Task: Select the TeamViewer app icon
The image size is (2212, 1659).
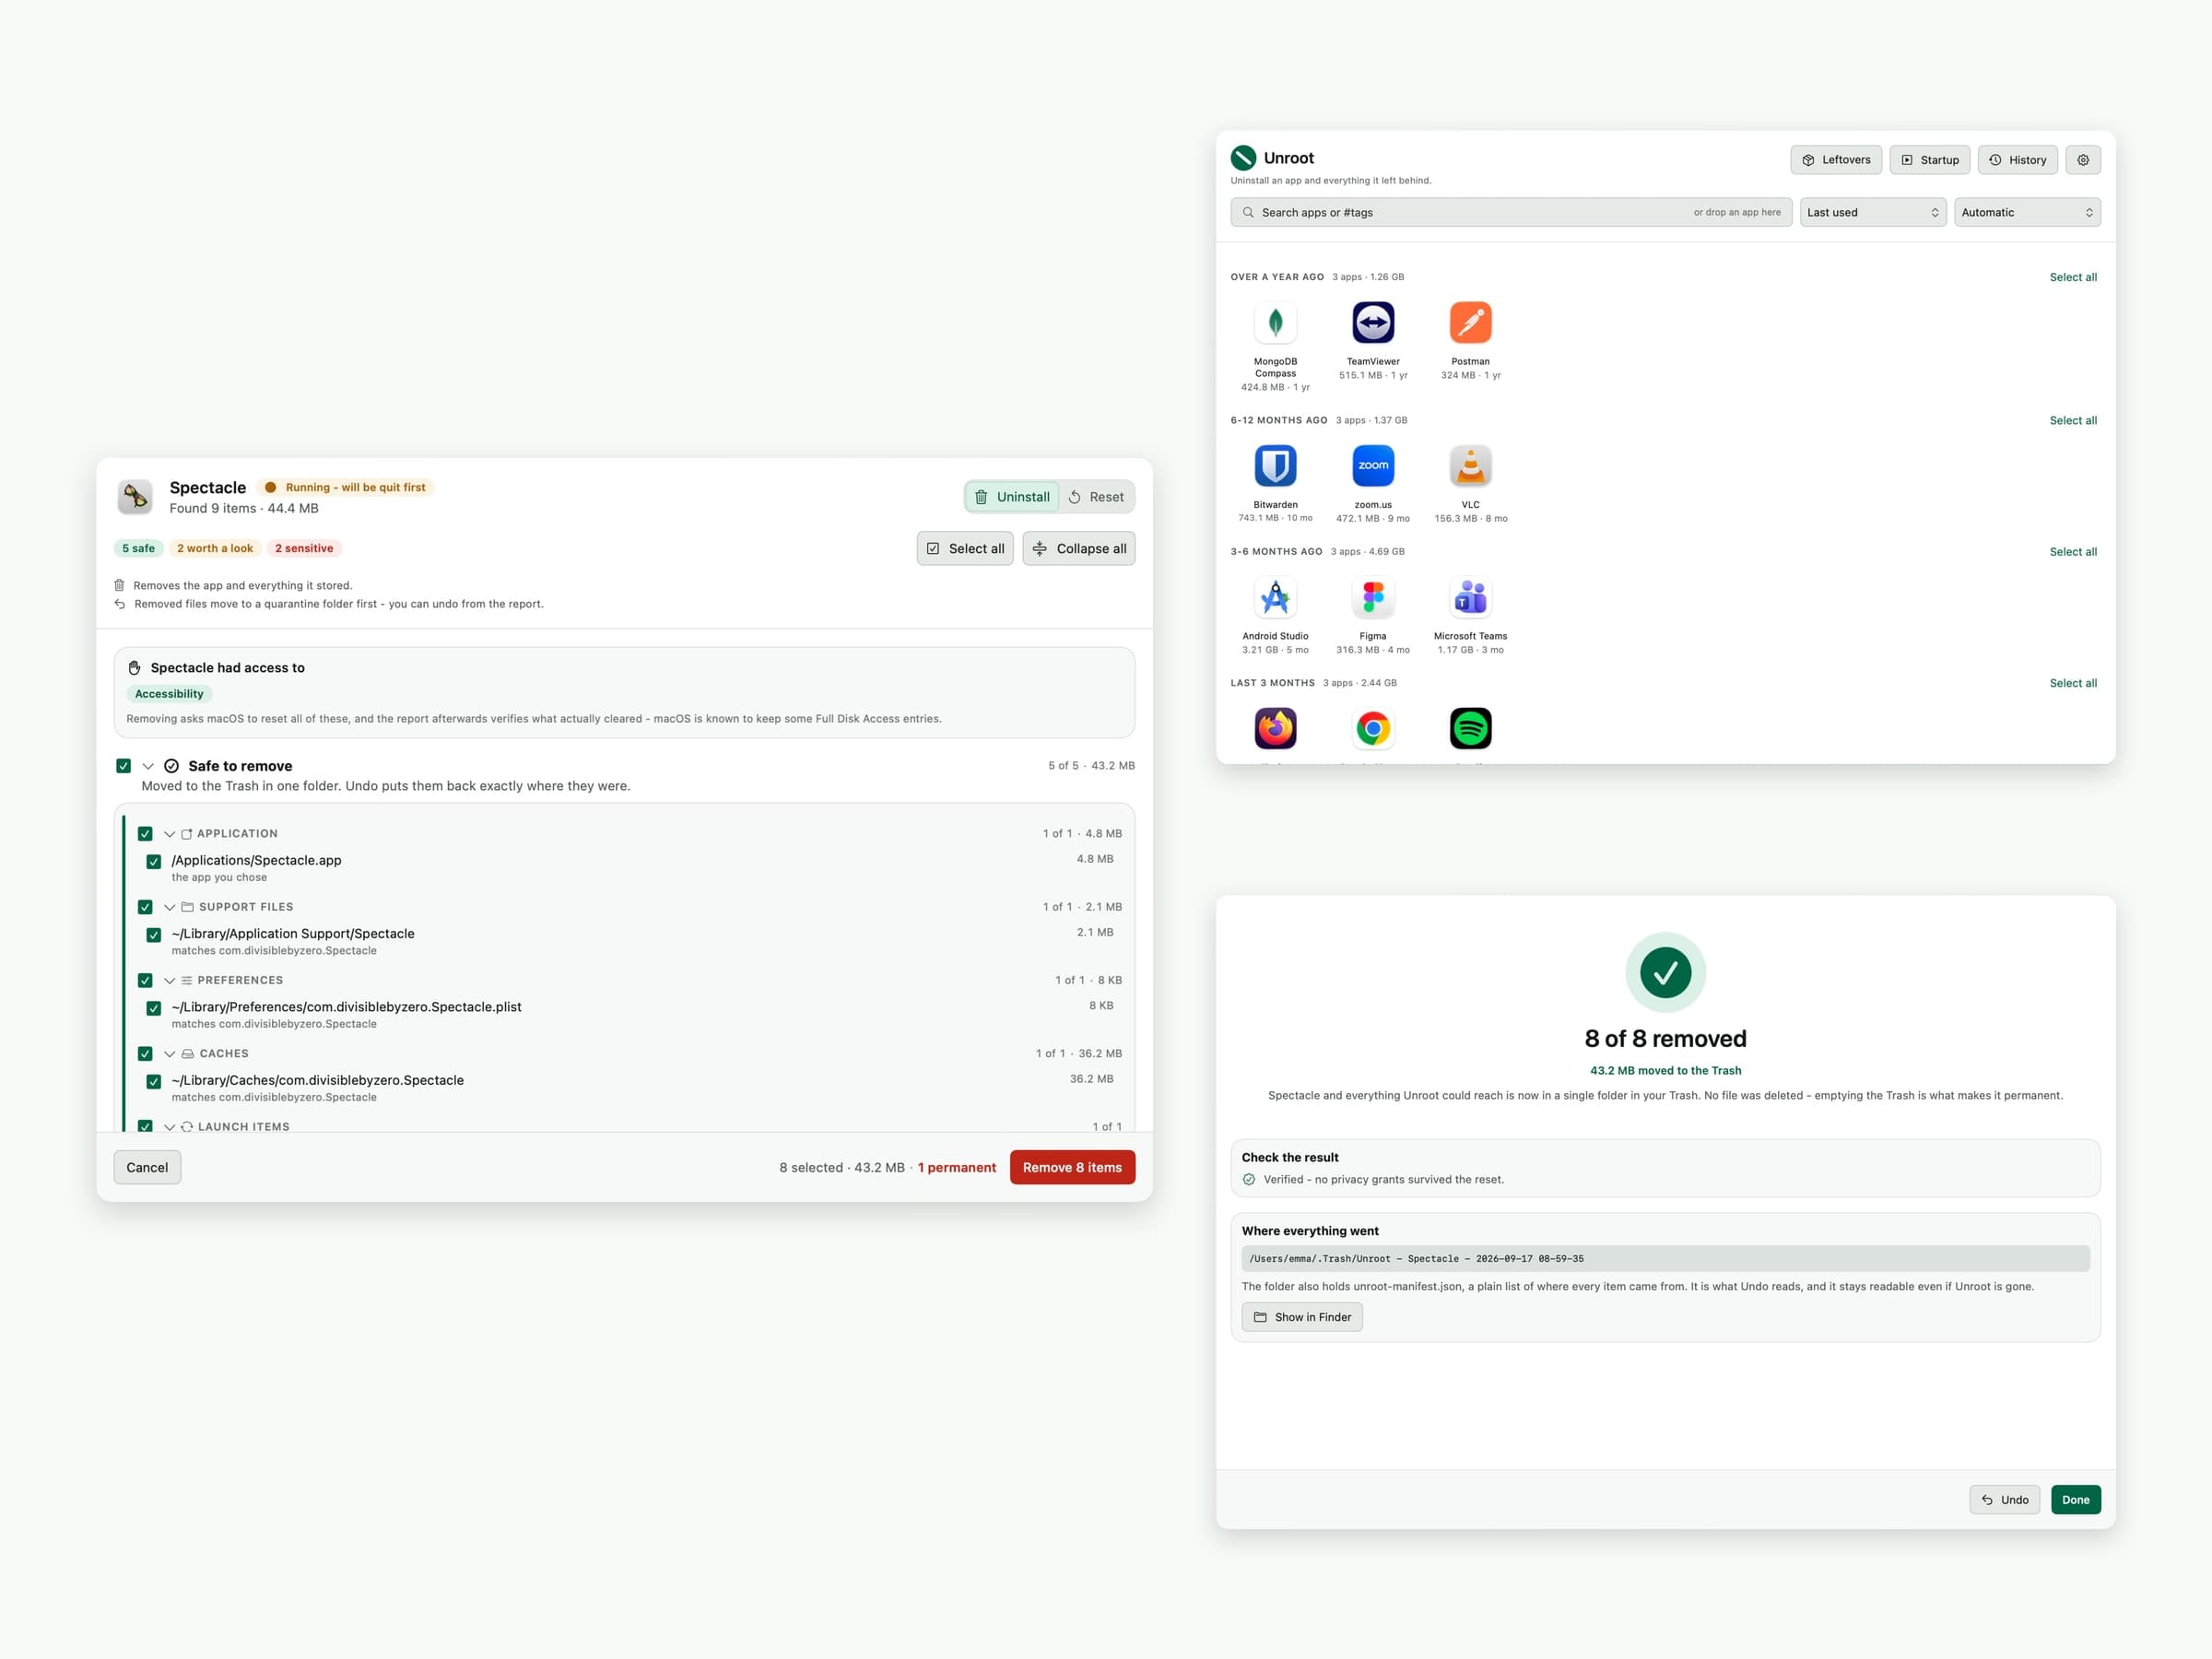Action: point(1373,322)
